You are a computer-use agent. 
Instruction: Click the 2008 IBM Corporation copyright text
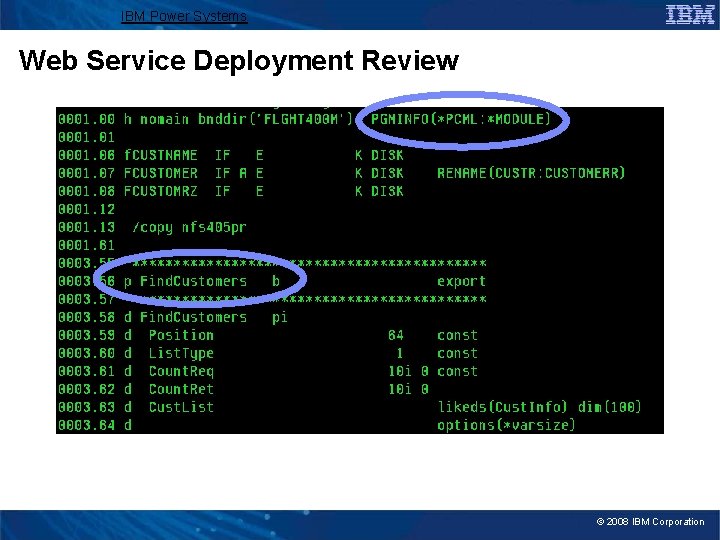650,522
